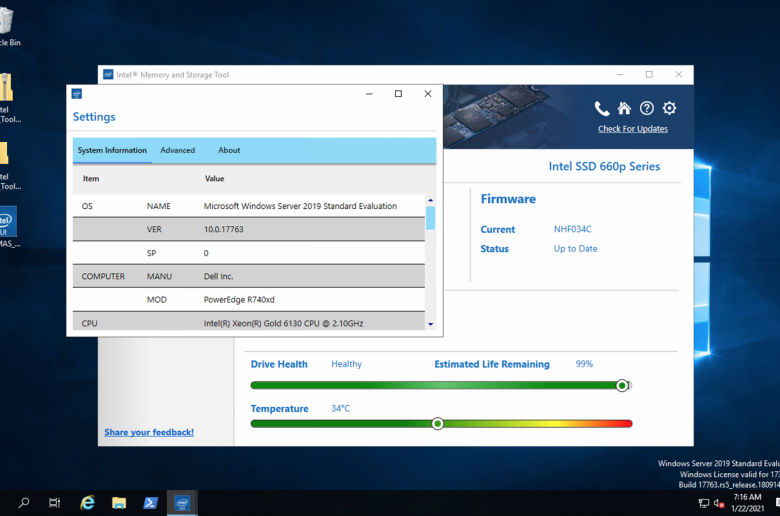Select the zipped folder desktop icon
780x516 pixels.
coord(7,98)
